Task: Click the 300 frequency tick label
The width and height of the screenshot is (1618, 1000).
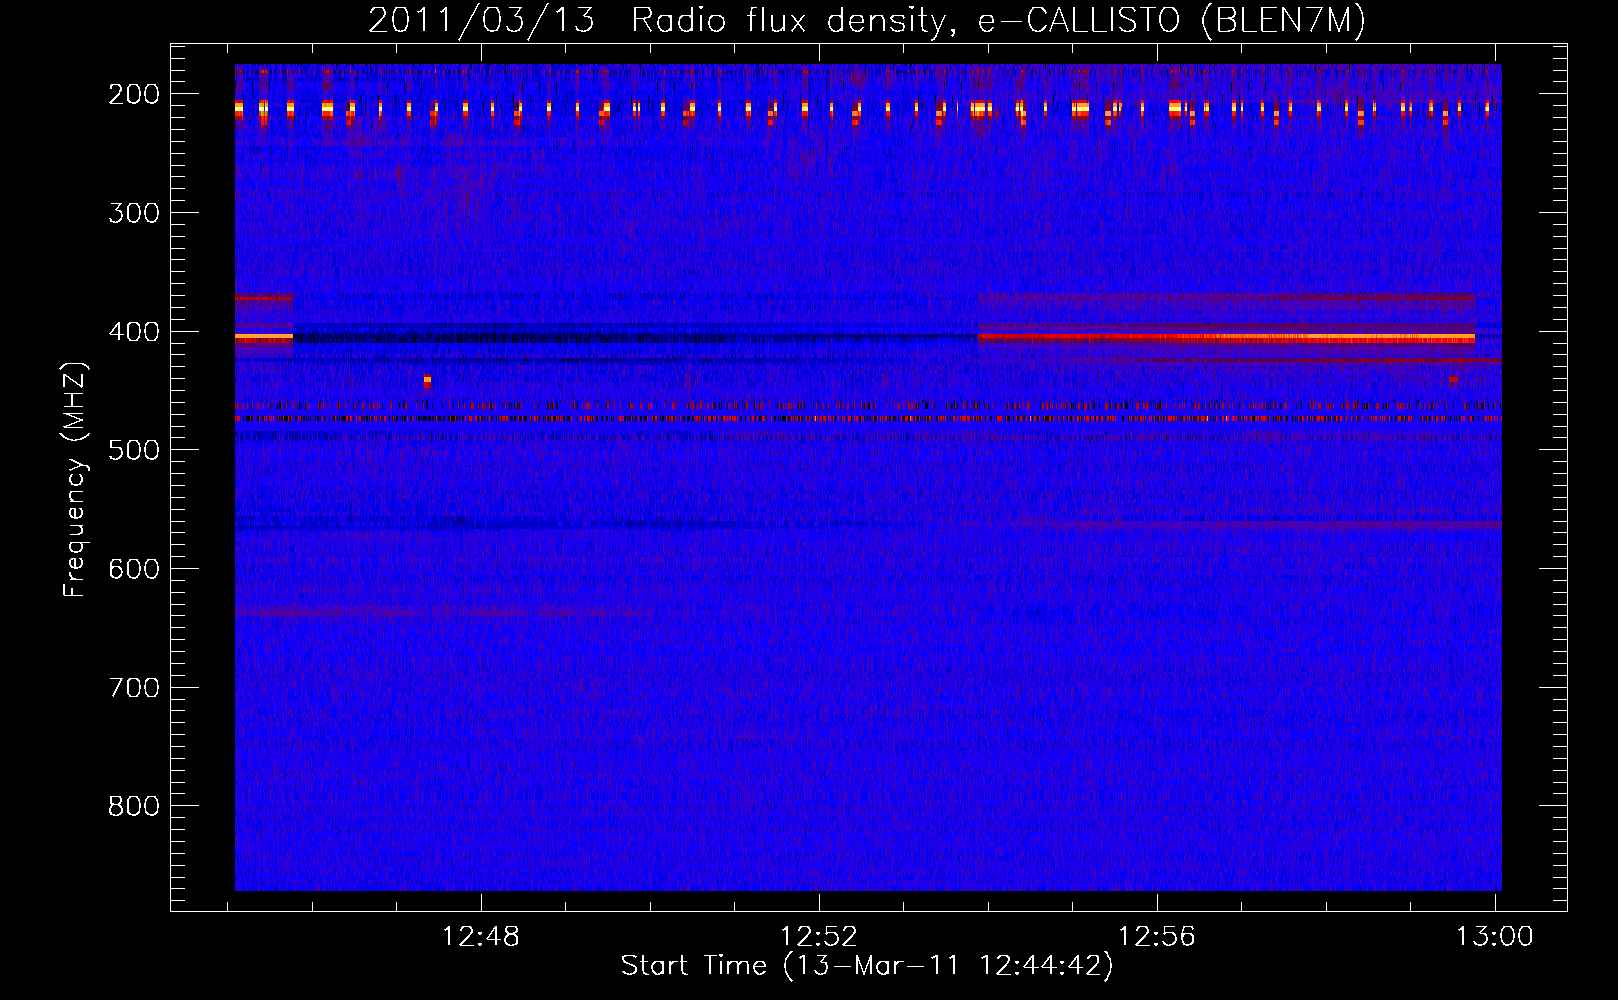Action: click(x=134, y=213)
